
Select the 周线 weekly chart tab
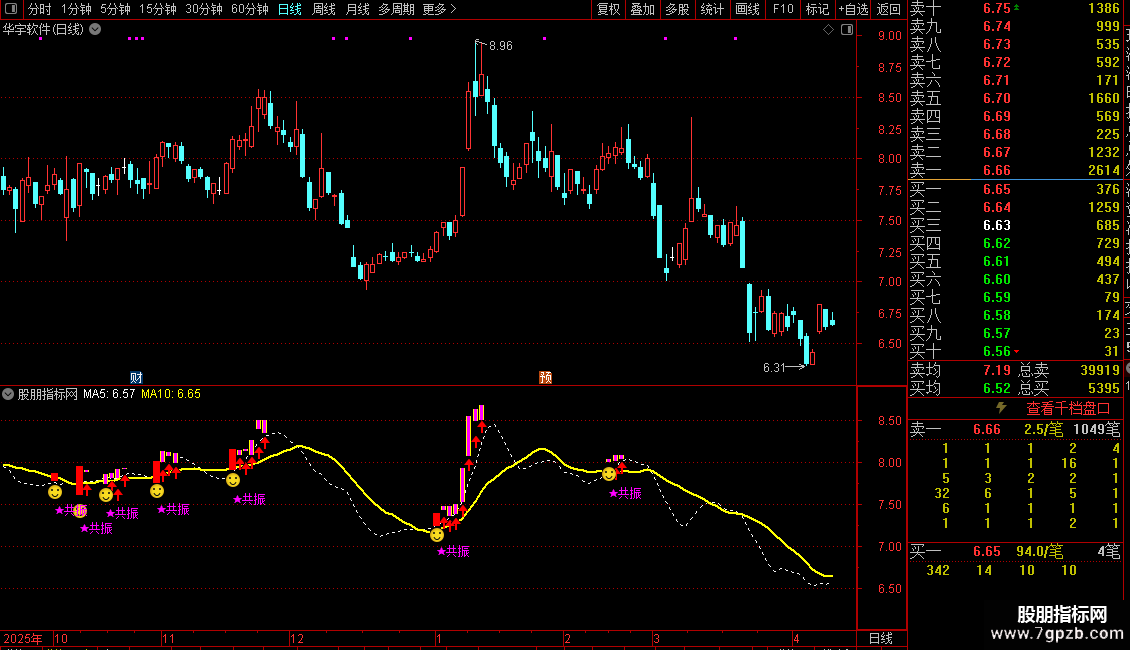pos(324,9)
